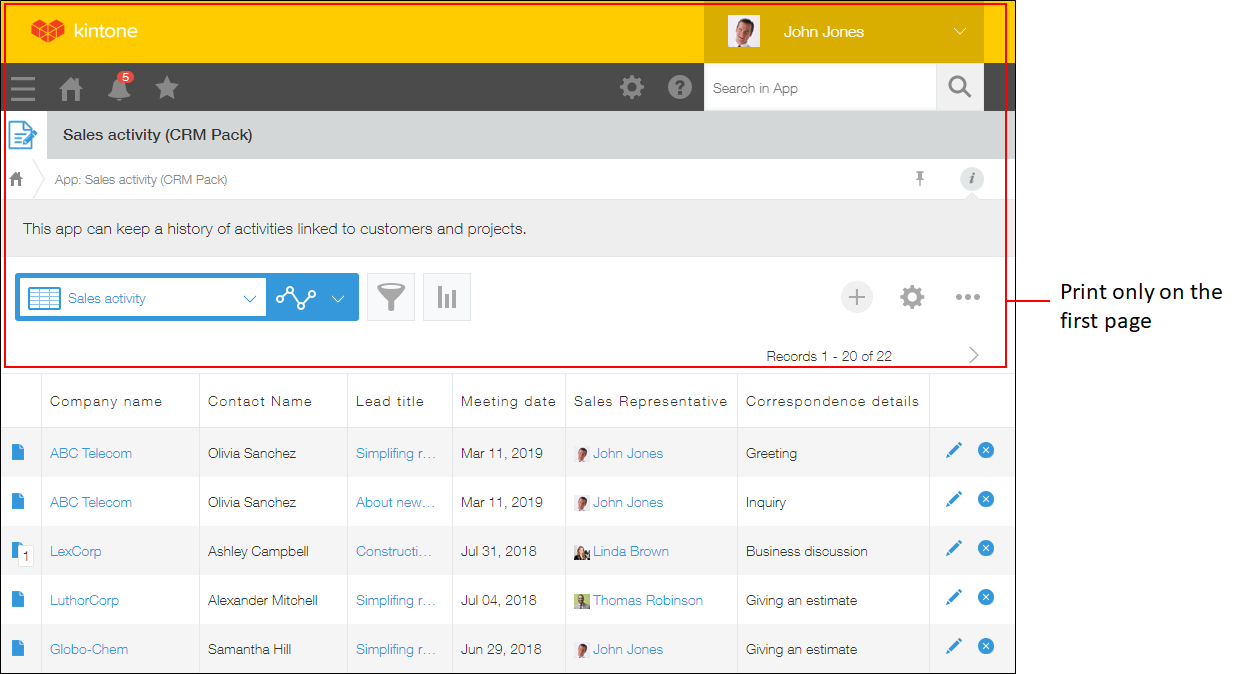
Task: Go to the portal home icon
Action: [71, 89]
